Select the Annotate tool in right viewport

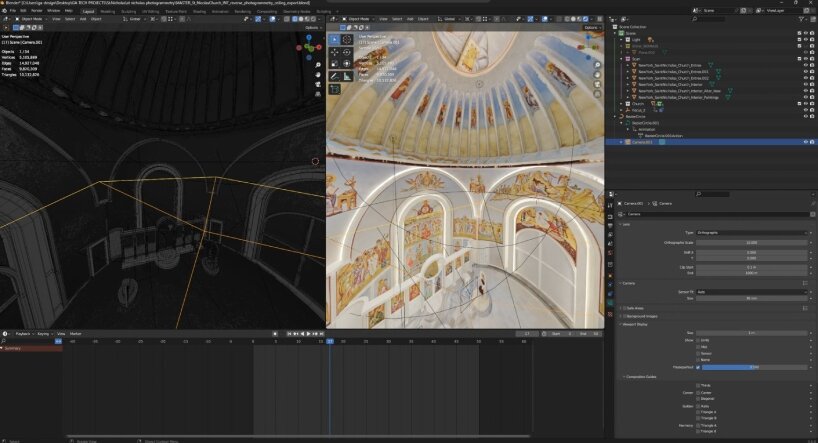click(x=335, y=75)
